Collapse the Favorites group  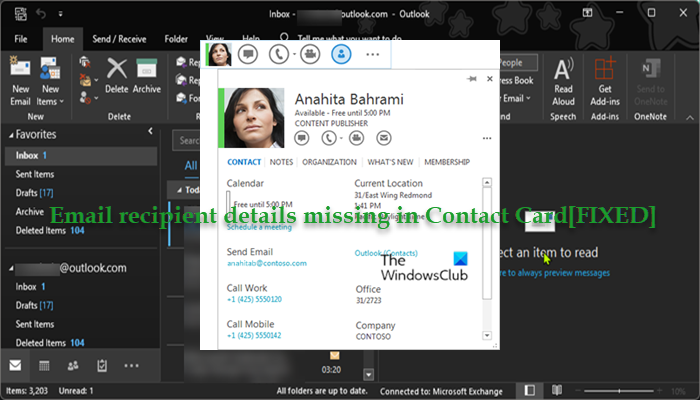click(x=11, y=135)
